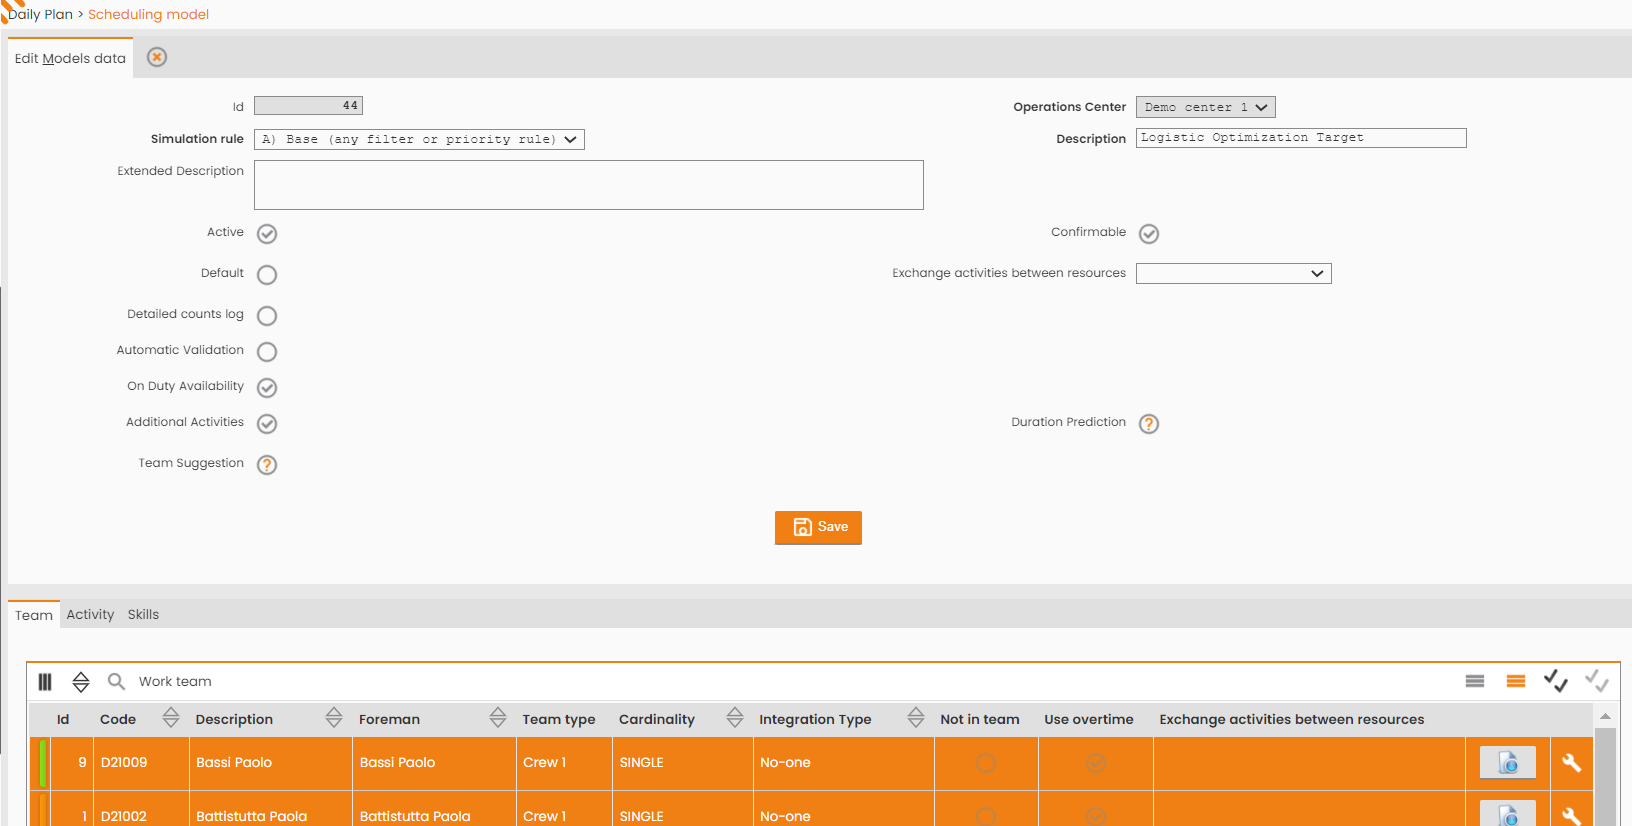This screenshot has height=826, width=1632.
Task: Toggle the Active checkbox
Action: coord(267,234)
